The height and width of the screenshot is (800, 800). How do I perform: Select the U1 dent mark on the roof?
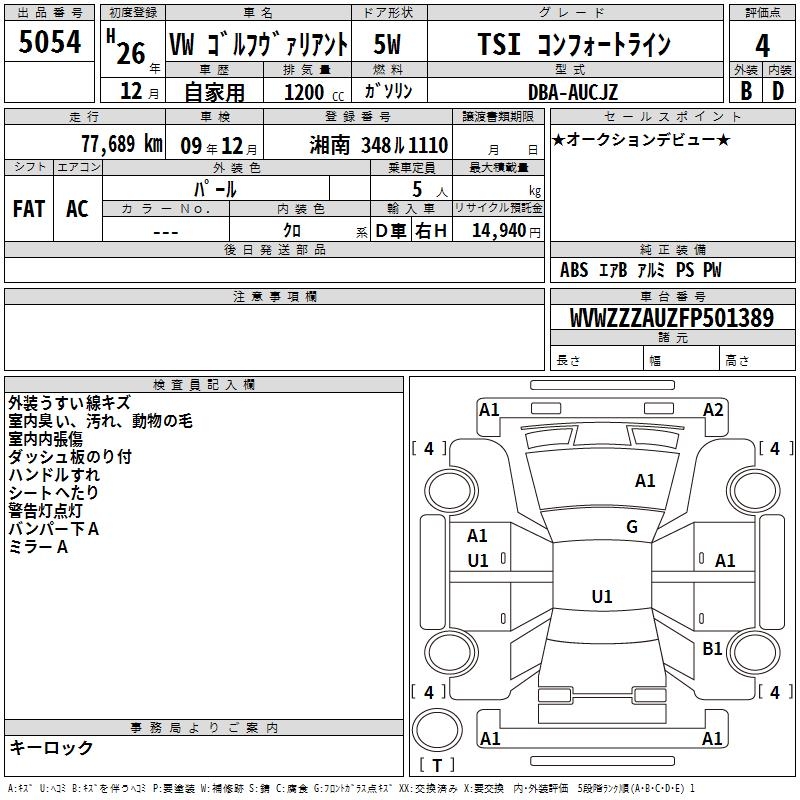coord(602,596)
